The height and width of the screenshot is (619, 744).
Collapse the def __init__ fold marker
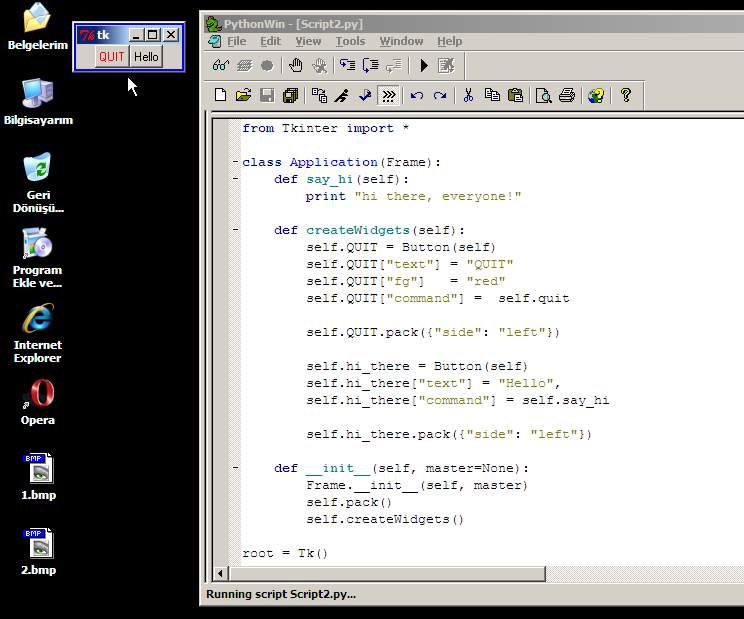pyautogui.click(x=235, y=468)
